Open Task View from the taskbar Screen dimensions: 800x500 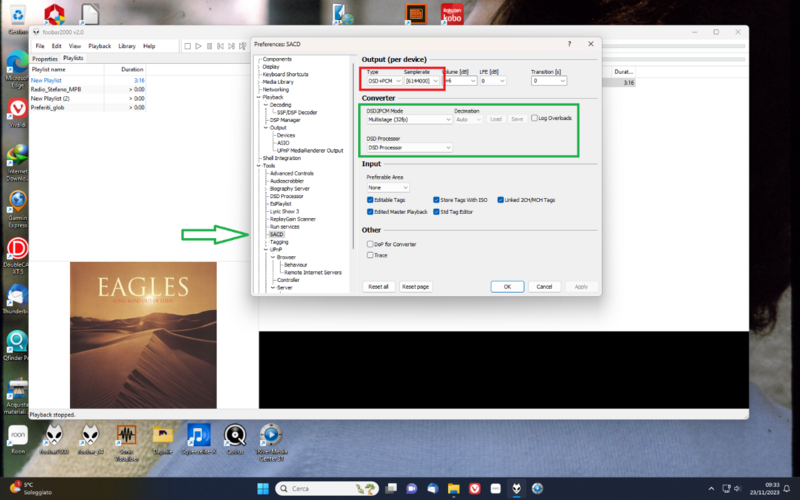(x=391, y=488)
